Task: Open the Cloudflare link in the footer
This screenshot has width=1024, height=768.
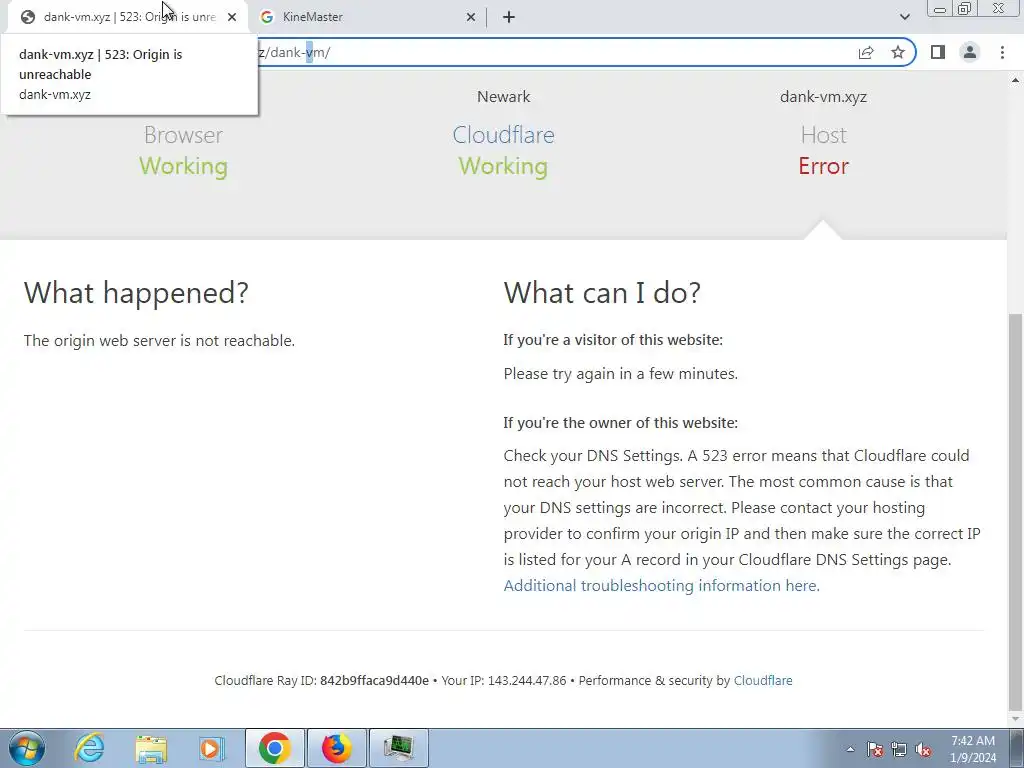Action: (x=763, y=680)
